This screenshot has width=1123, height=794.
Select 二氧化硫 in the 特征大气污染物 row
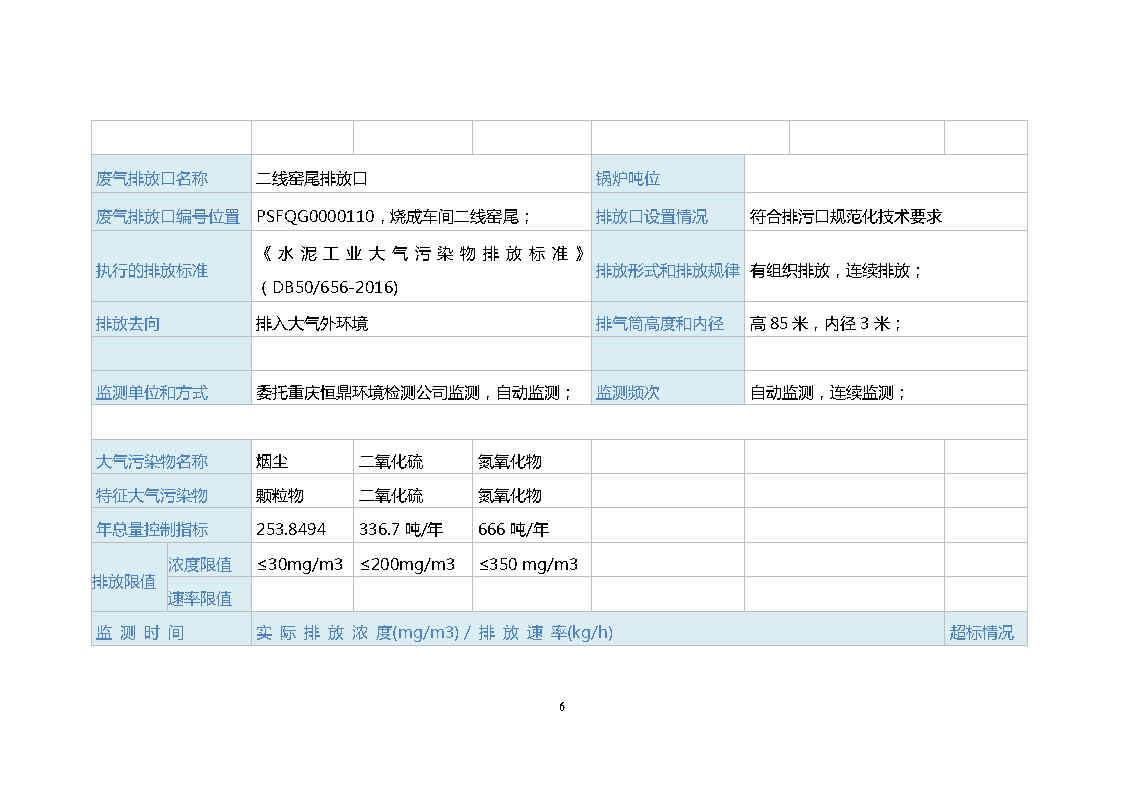(391, 495)
